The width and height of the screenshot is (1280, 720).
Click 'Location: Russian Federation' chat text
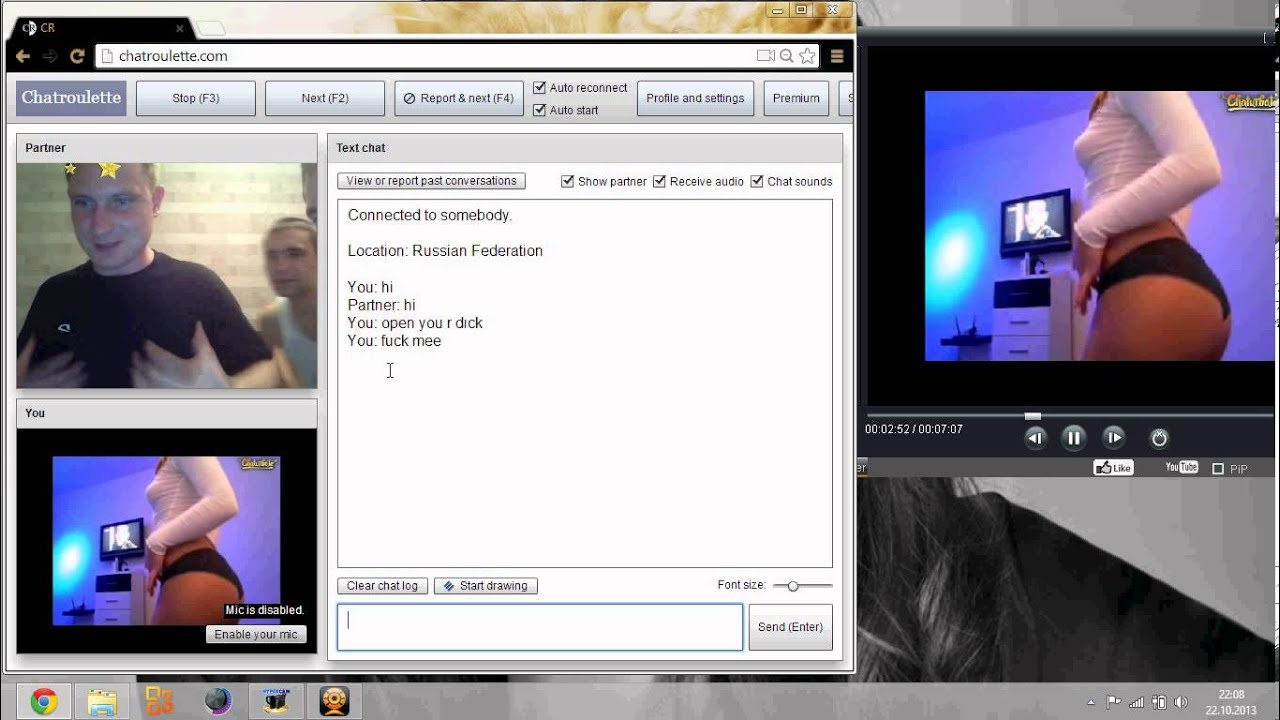[445, 251]
